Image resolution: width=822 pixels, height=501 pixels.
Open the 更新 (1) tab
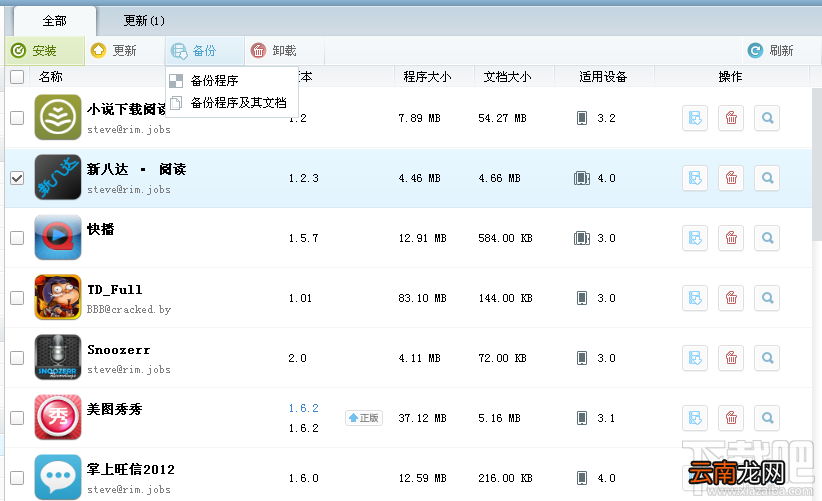(x=144, y=21)
